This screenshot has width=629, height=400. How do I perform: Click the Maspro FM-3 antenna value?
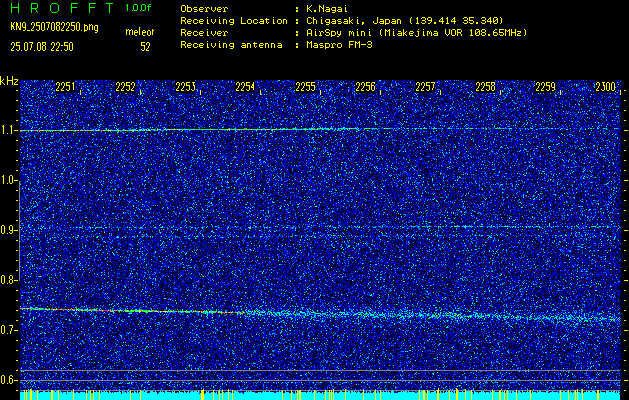click(339, 45)
